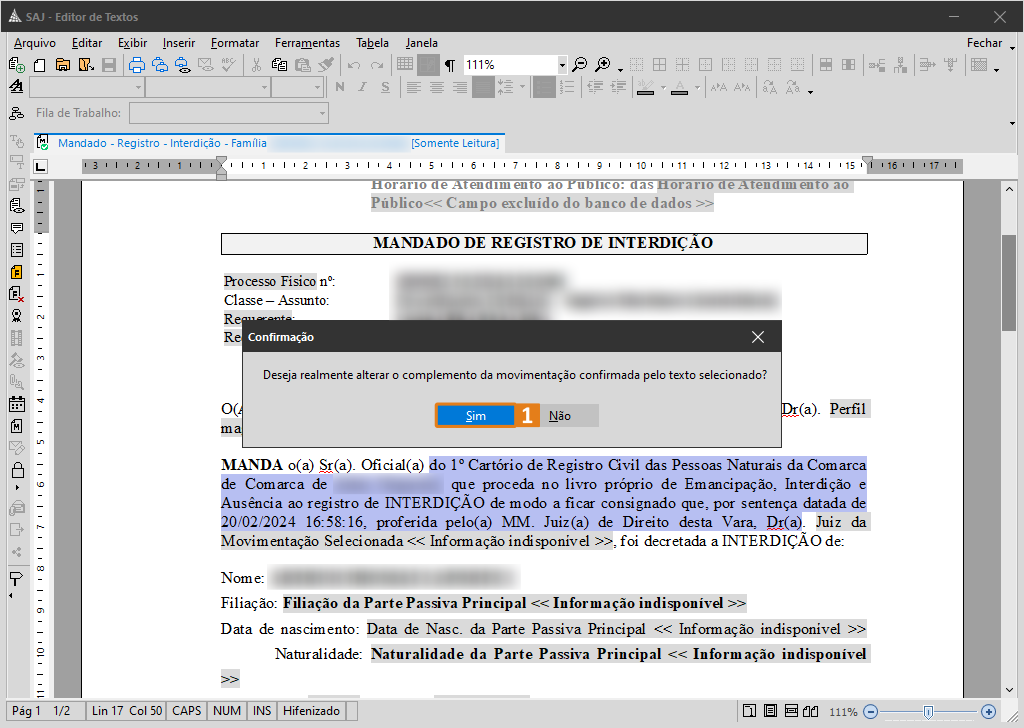Click the status bar zoom plus button

(x=988, y=712)
